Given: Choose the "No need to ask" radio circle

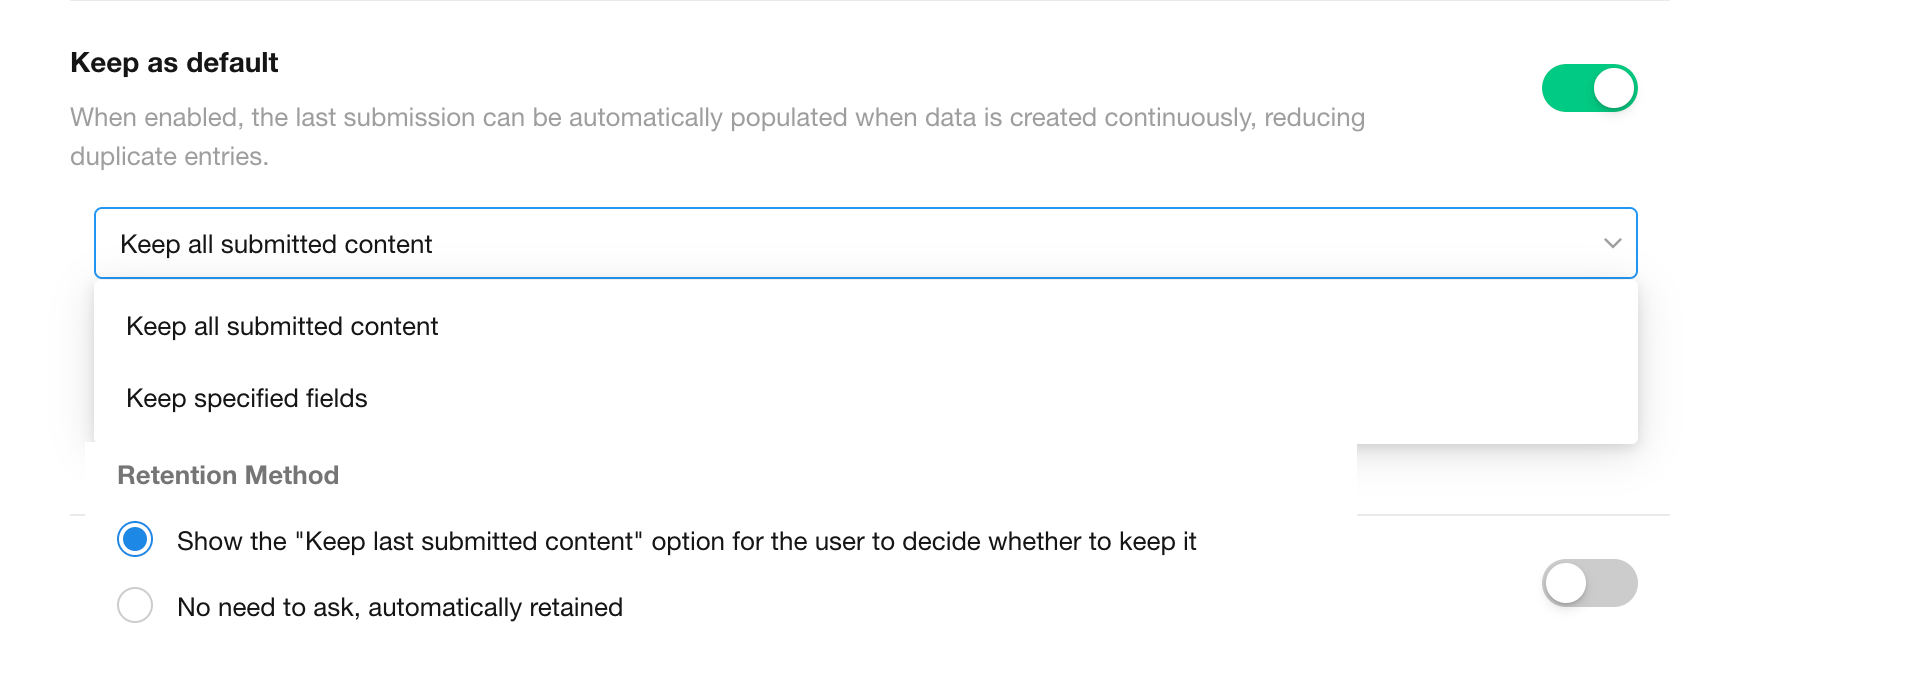Looking at the screenshot, I should pyautogui.click(x=135, y=605).
